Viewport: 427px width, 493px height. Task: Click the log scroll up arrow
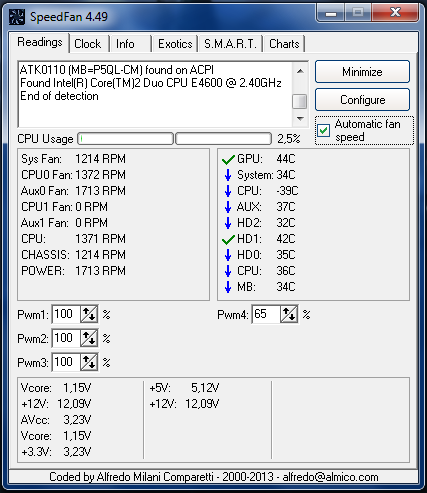pyautogui.click(x=300, y=71)
